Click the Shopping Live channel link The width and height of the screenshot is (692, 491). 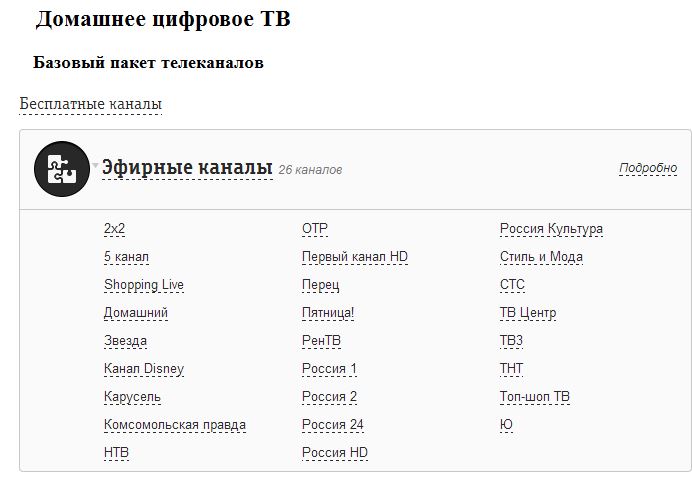[x=144, y=285]
